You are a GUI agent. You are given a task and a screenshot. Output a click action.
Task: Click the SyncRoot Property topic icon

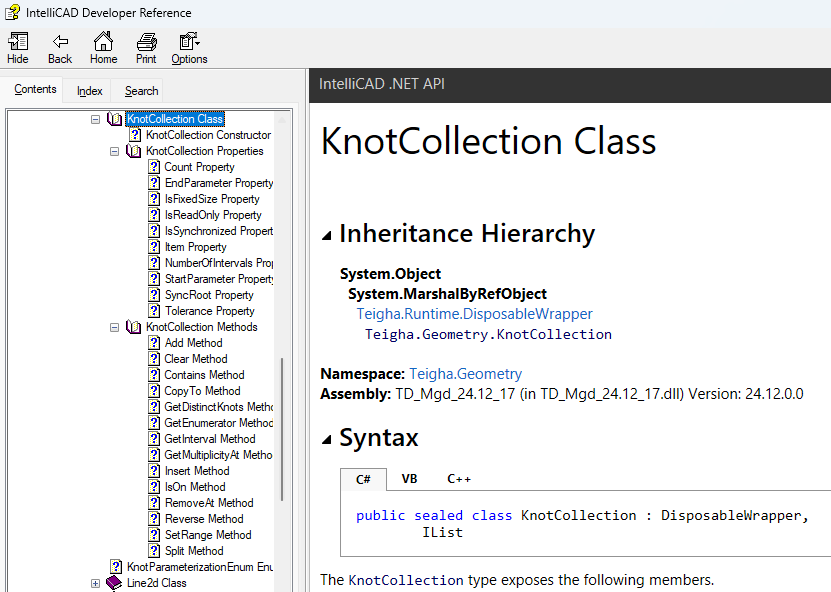coord(154,295)
